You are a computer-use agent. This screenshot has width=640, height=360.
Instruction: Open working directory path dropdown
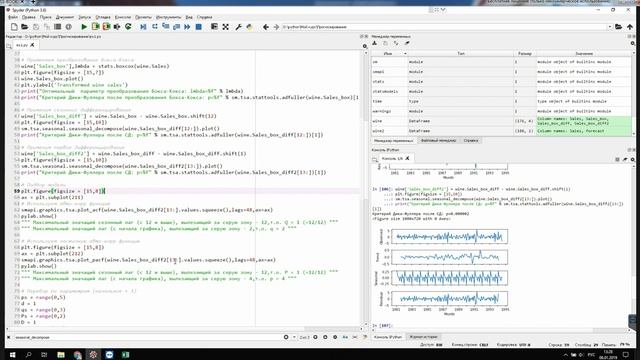pyautogui.click(x=610, y=27)
